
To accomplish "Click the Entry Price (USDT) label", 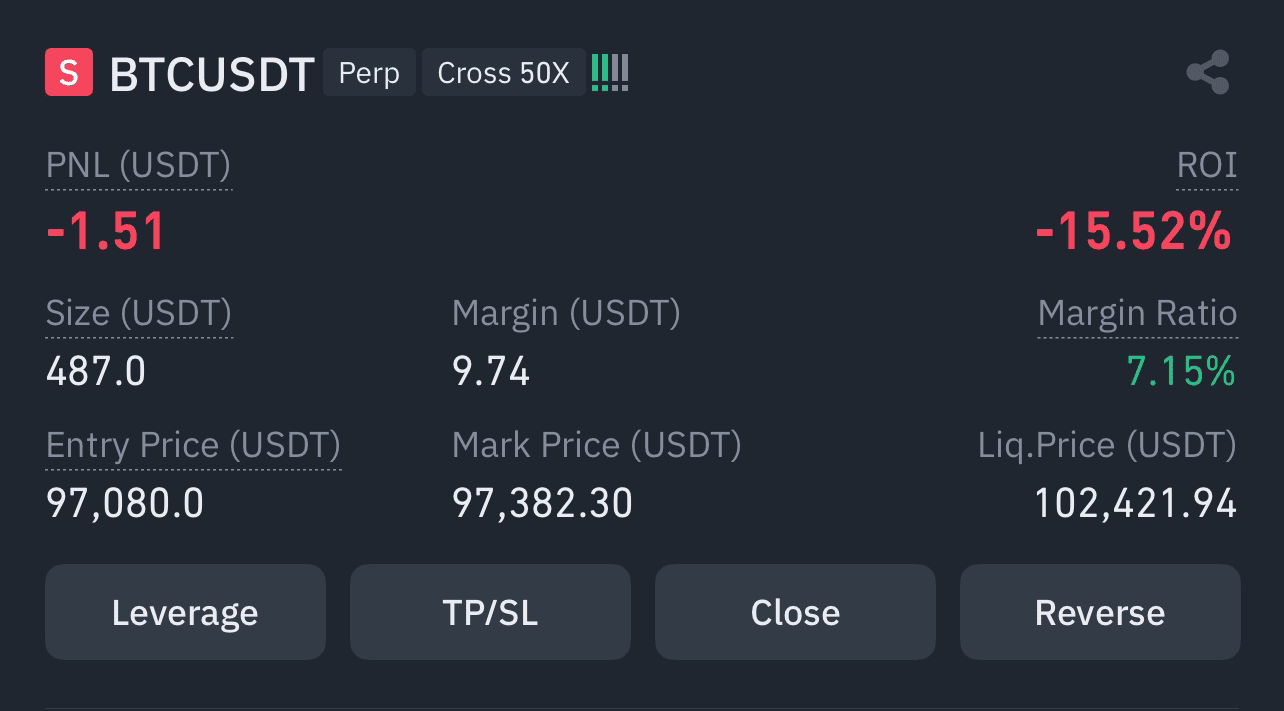I will (193, 445).
